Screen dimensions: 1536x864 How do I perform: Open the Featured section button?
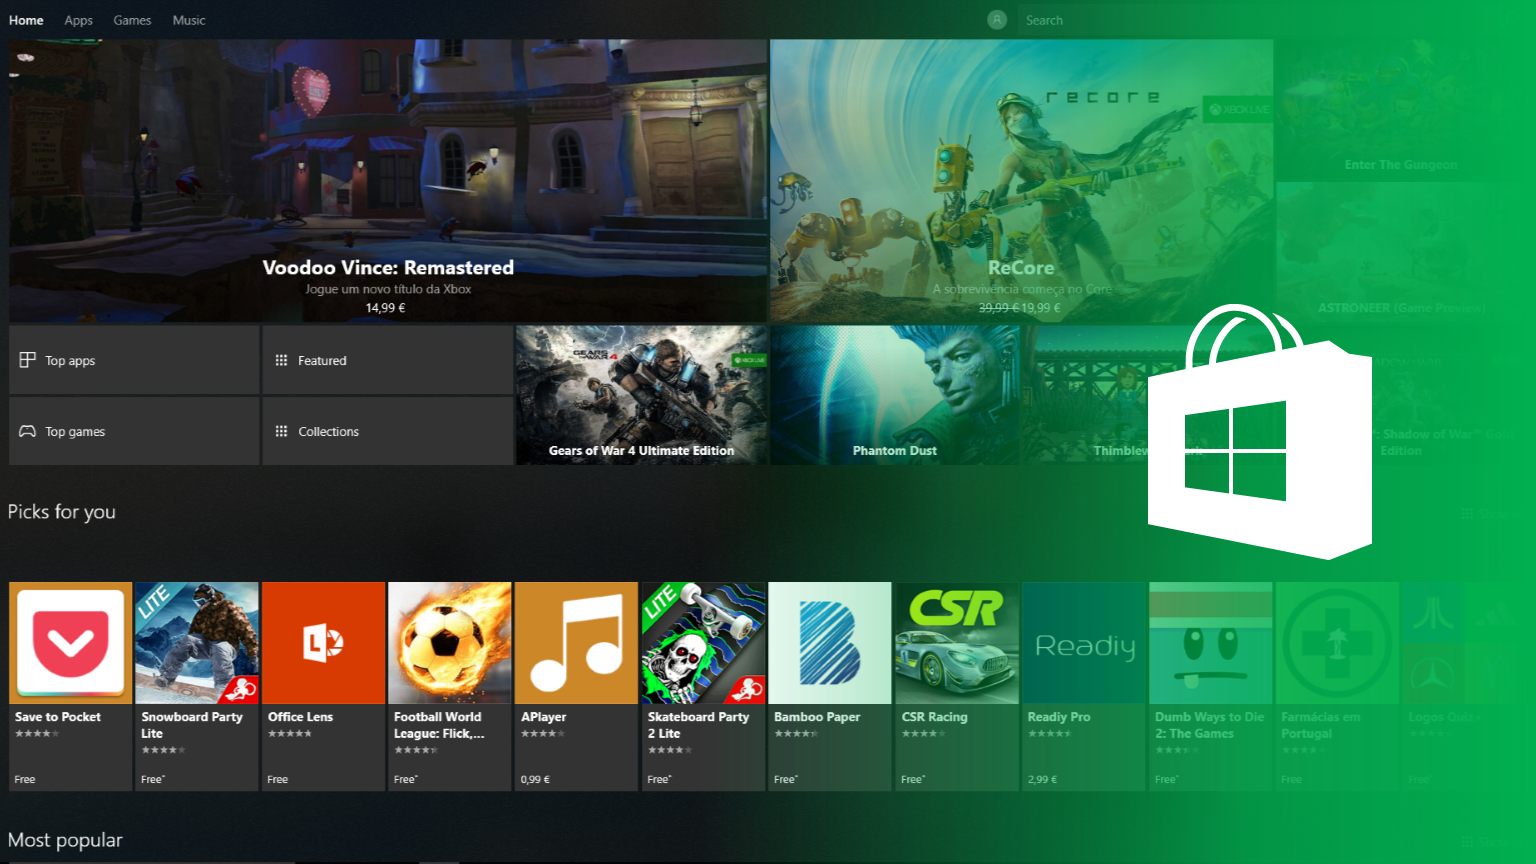387,360
